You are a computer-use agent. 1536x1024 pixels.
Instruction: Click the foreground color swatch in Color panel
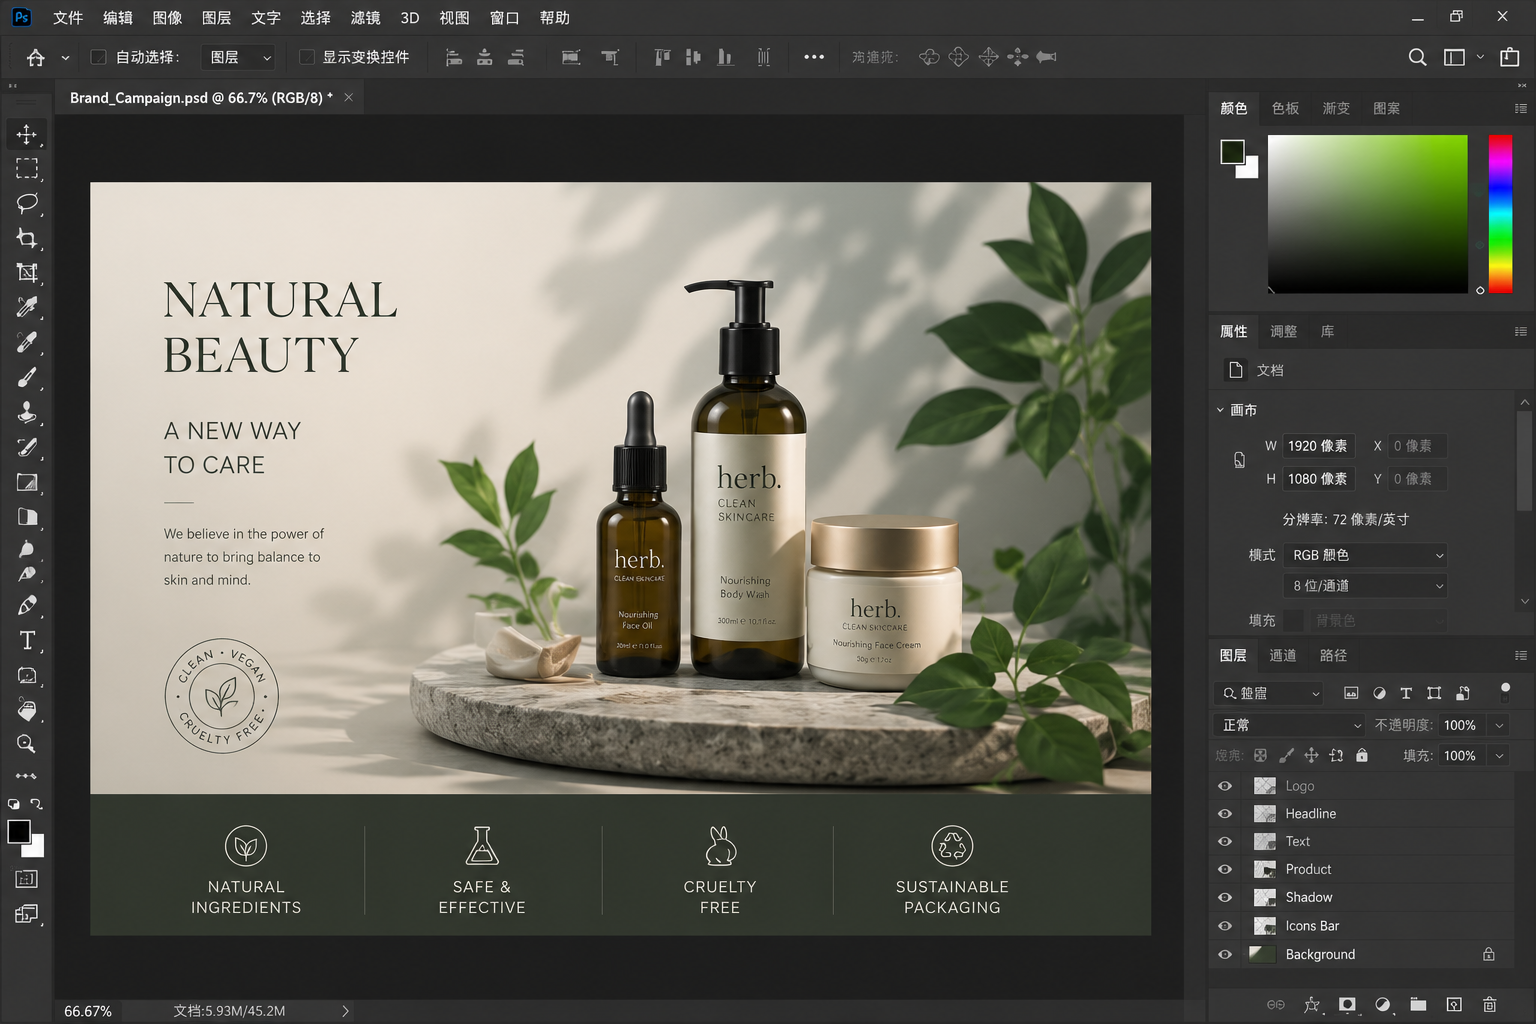1232,151
